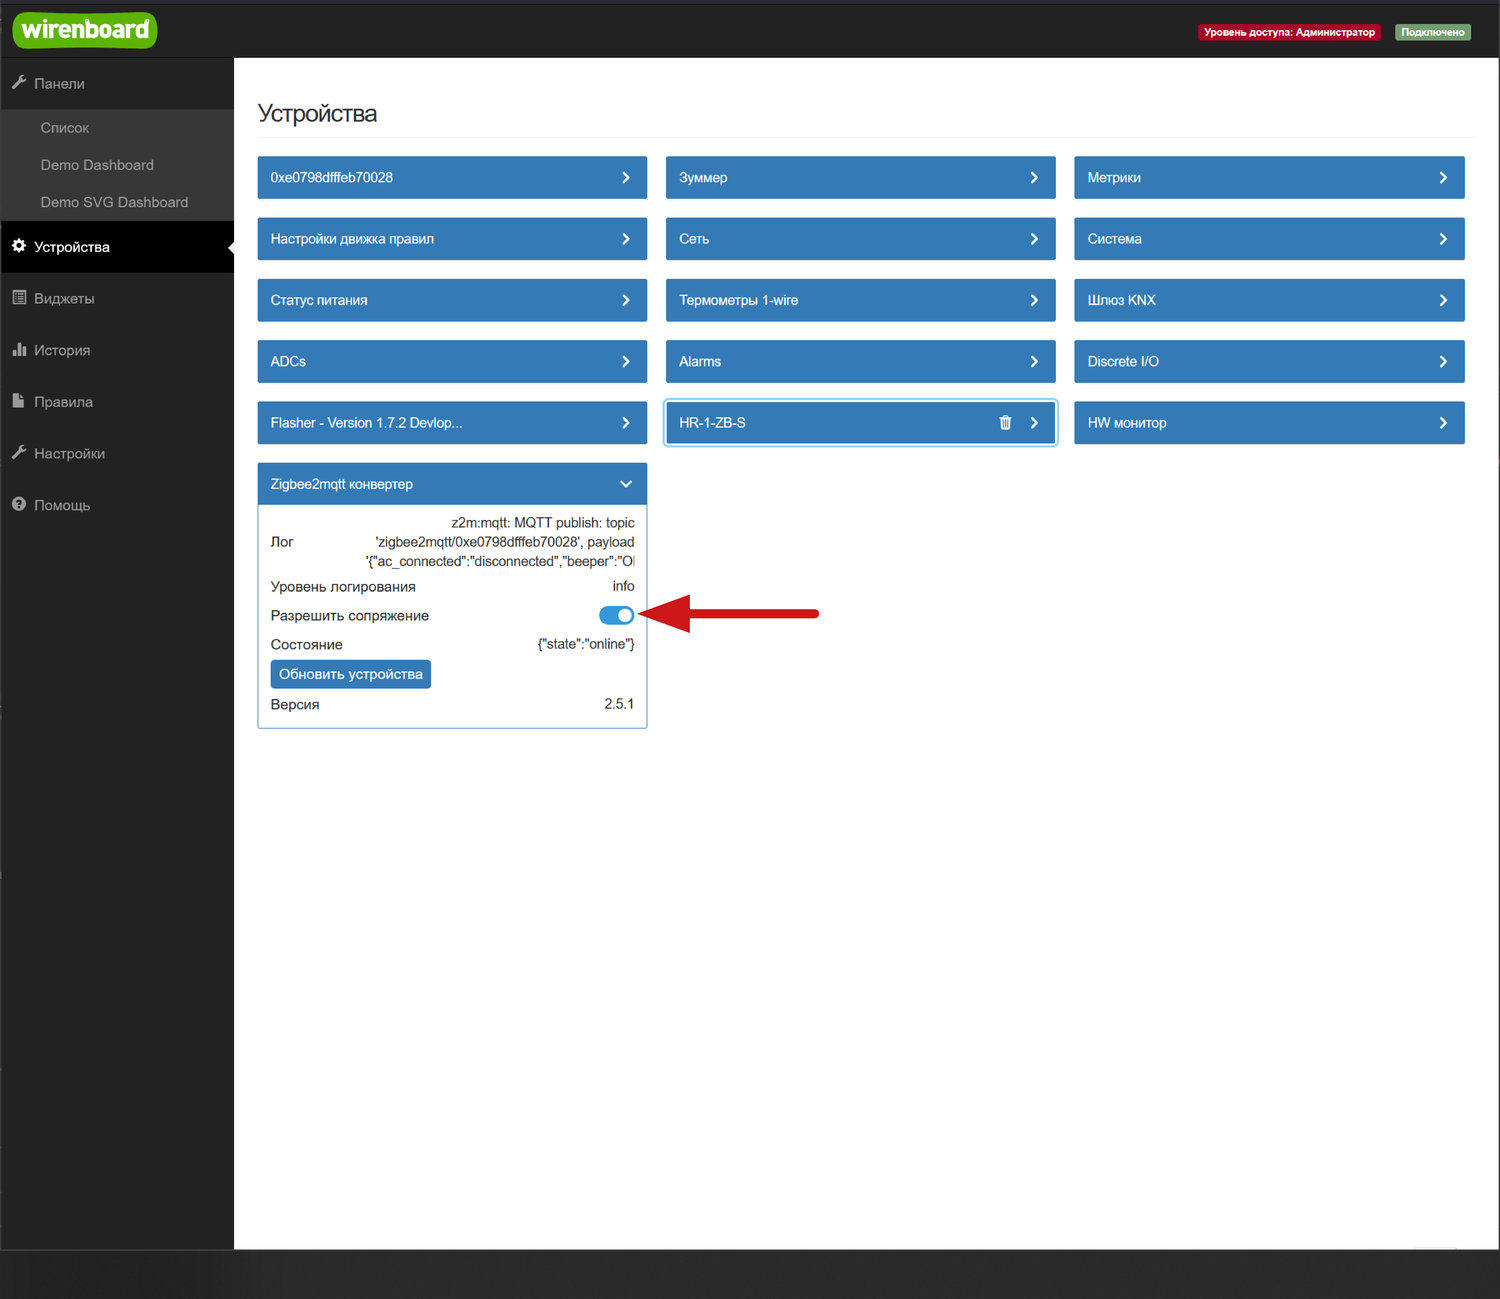
Task: Delete the HR-1-ZB-S device via trash icon
Action: 1005,423
